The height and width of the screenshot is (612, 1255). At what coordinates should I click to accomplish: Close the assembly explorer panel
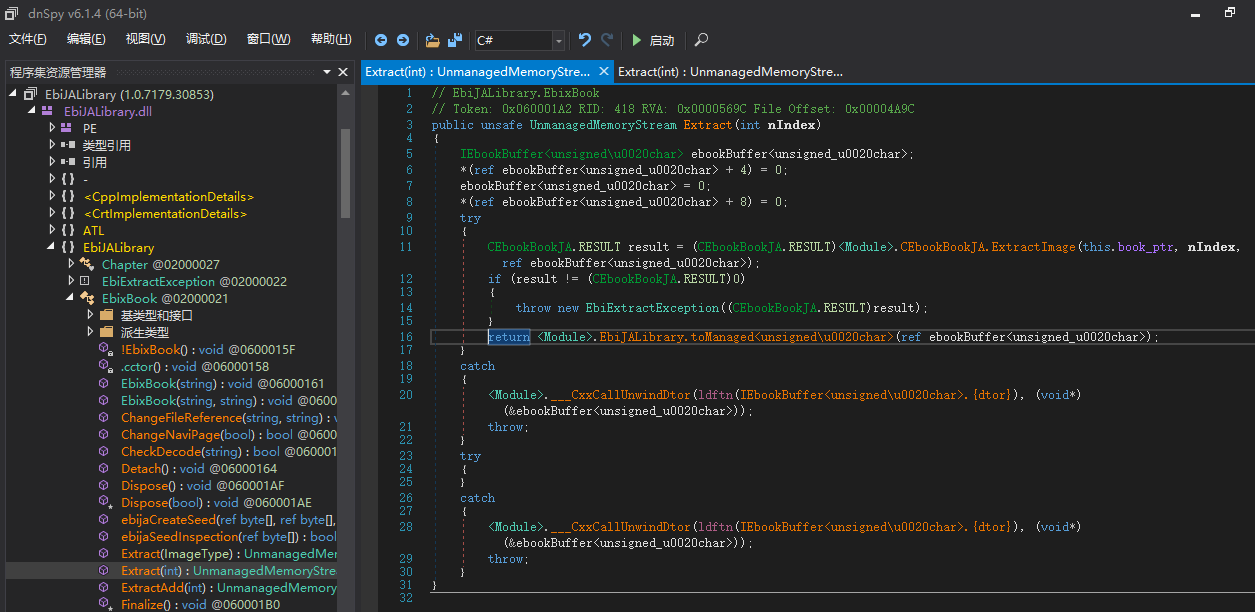pos(344,72)
